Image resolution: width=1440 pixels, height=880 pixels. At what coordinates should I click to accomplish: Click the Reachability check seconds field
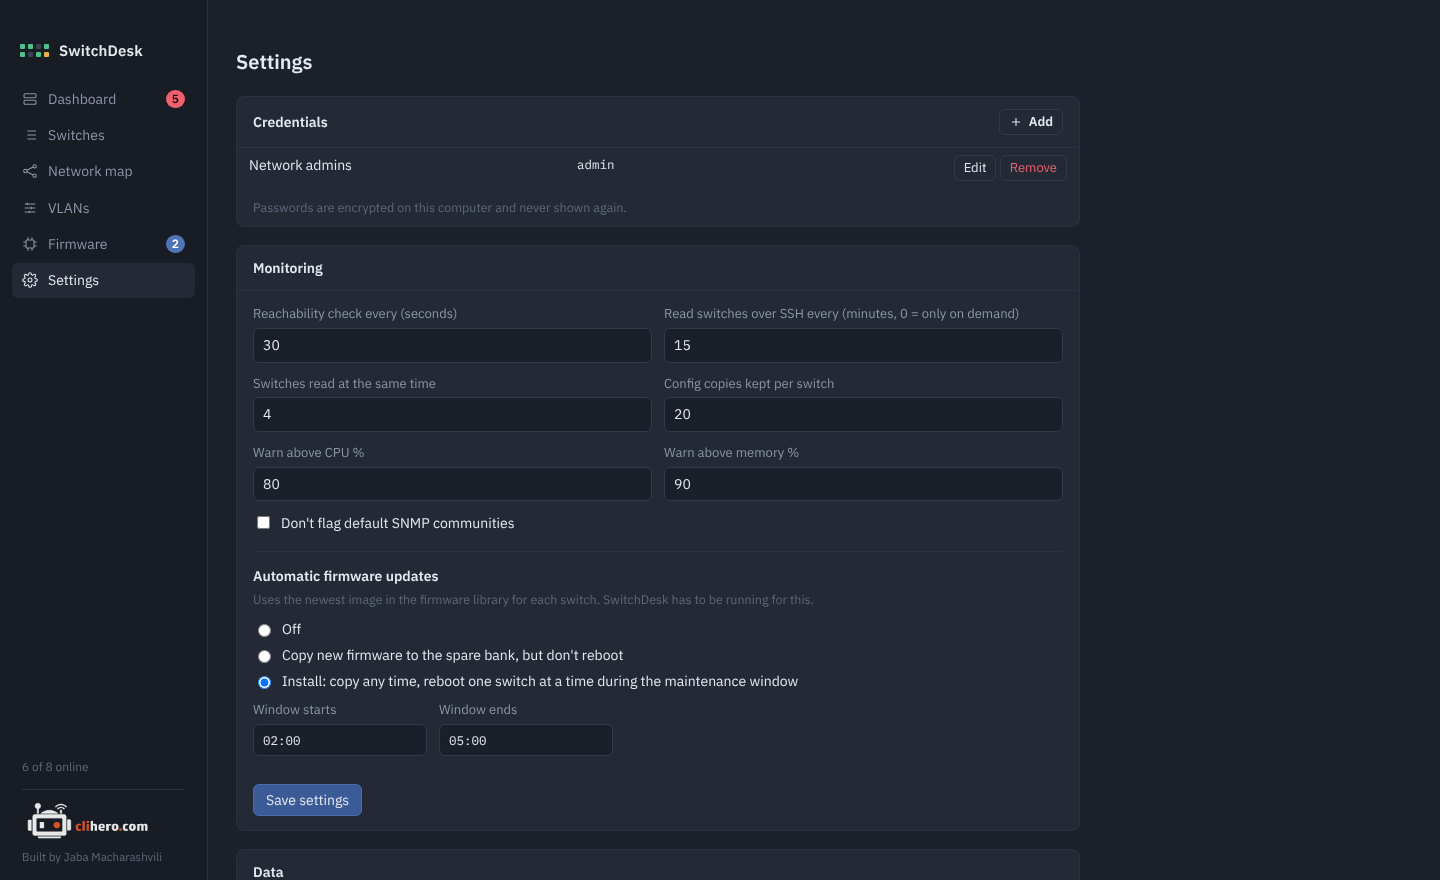click(x=452, y=345)
